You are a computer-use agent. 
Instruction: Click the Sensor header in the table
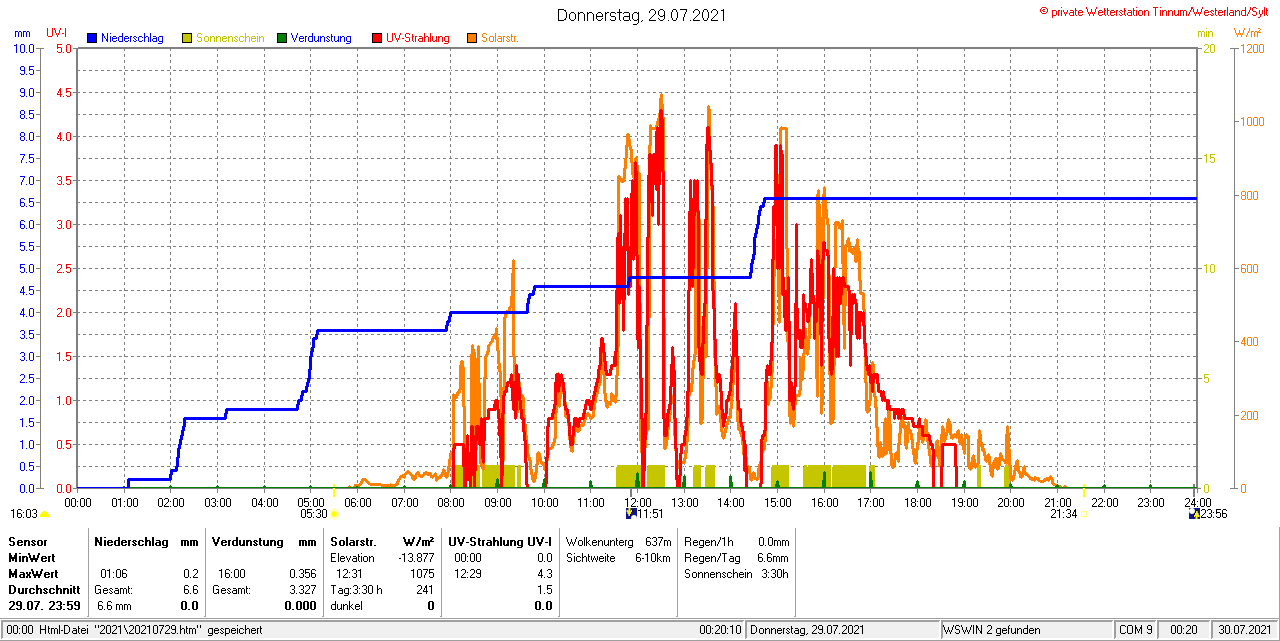(27, 541)
